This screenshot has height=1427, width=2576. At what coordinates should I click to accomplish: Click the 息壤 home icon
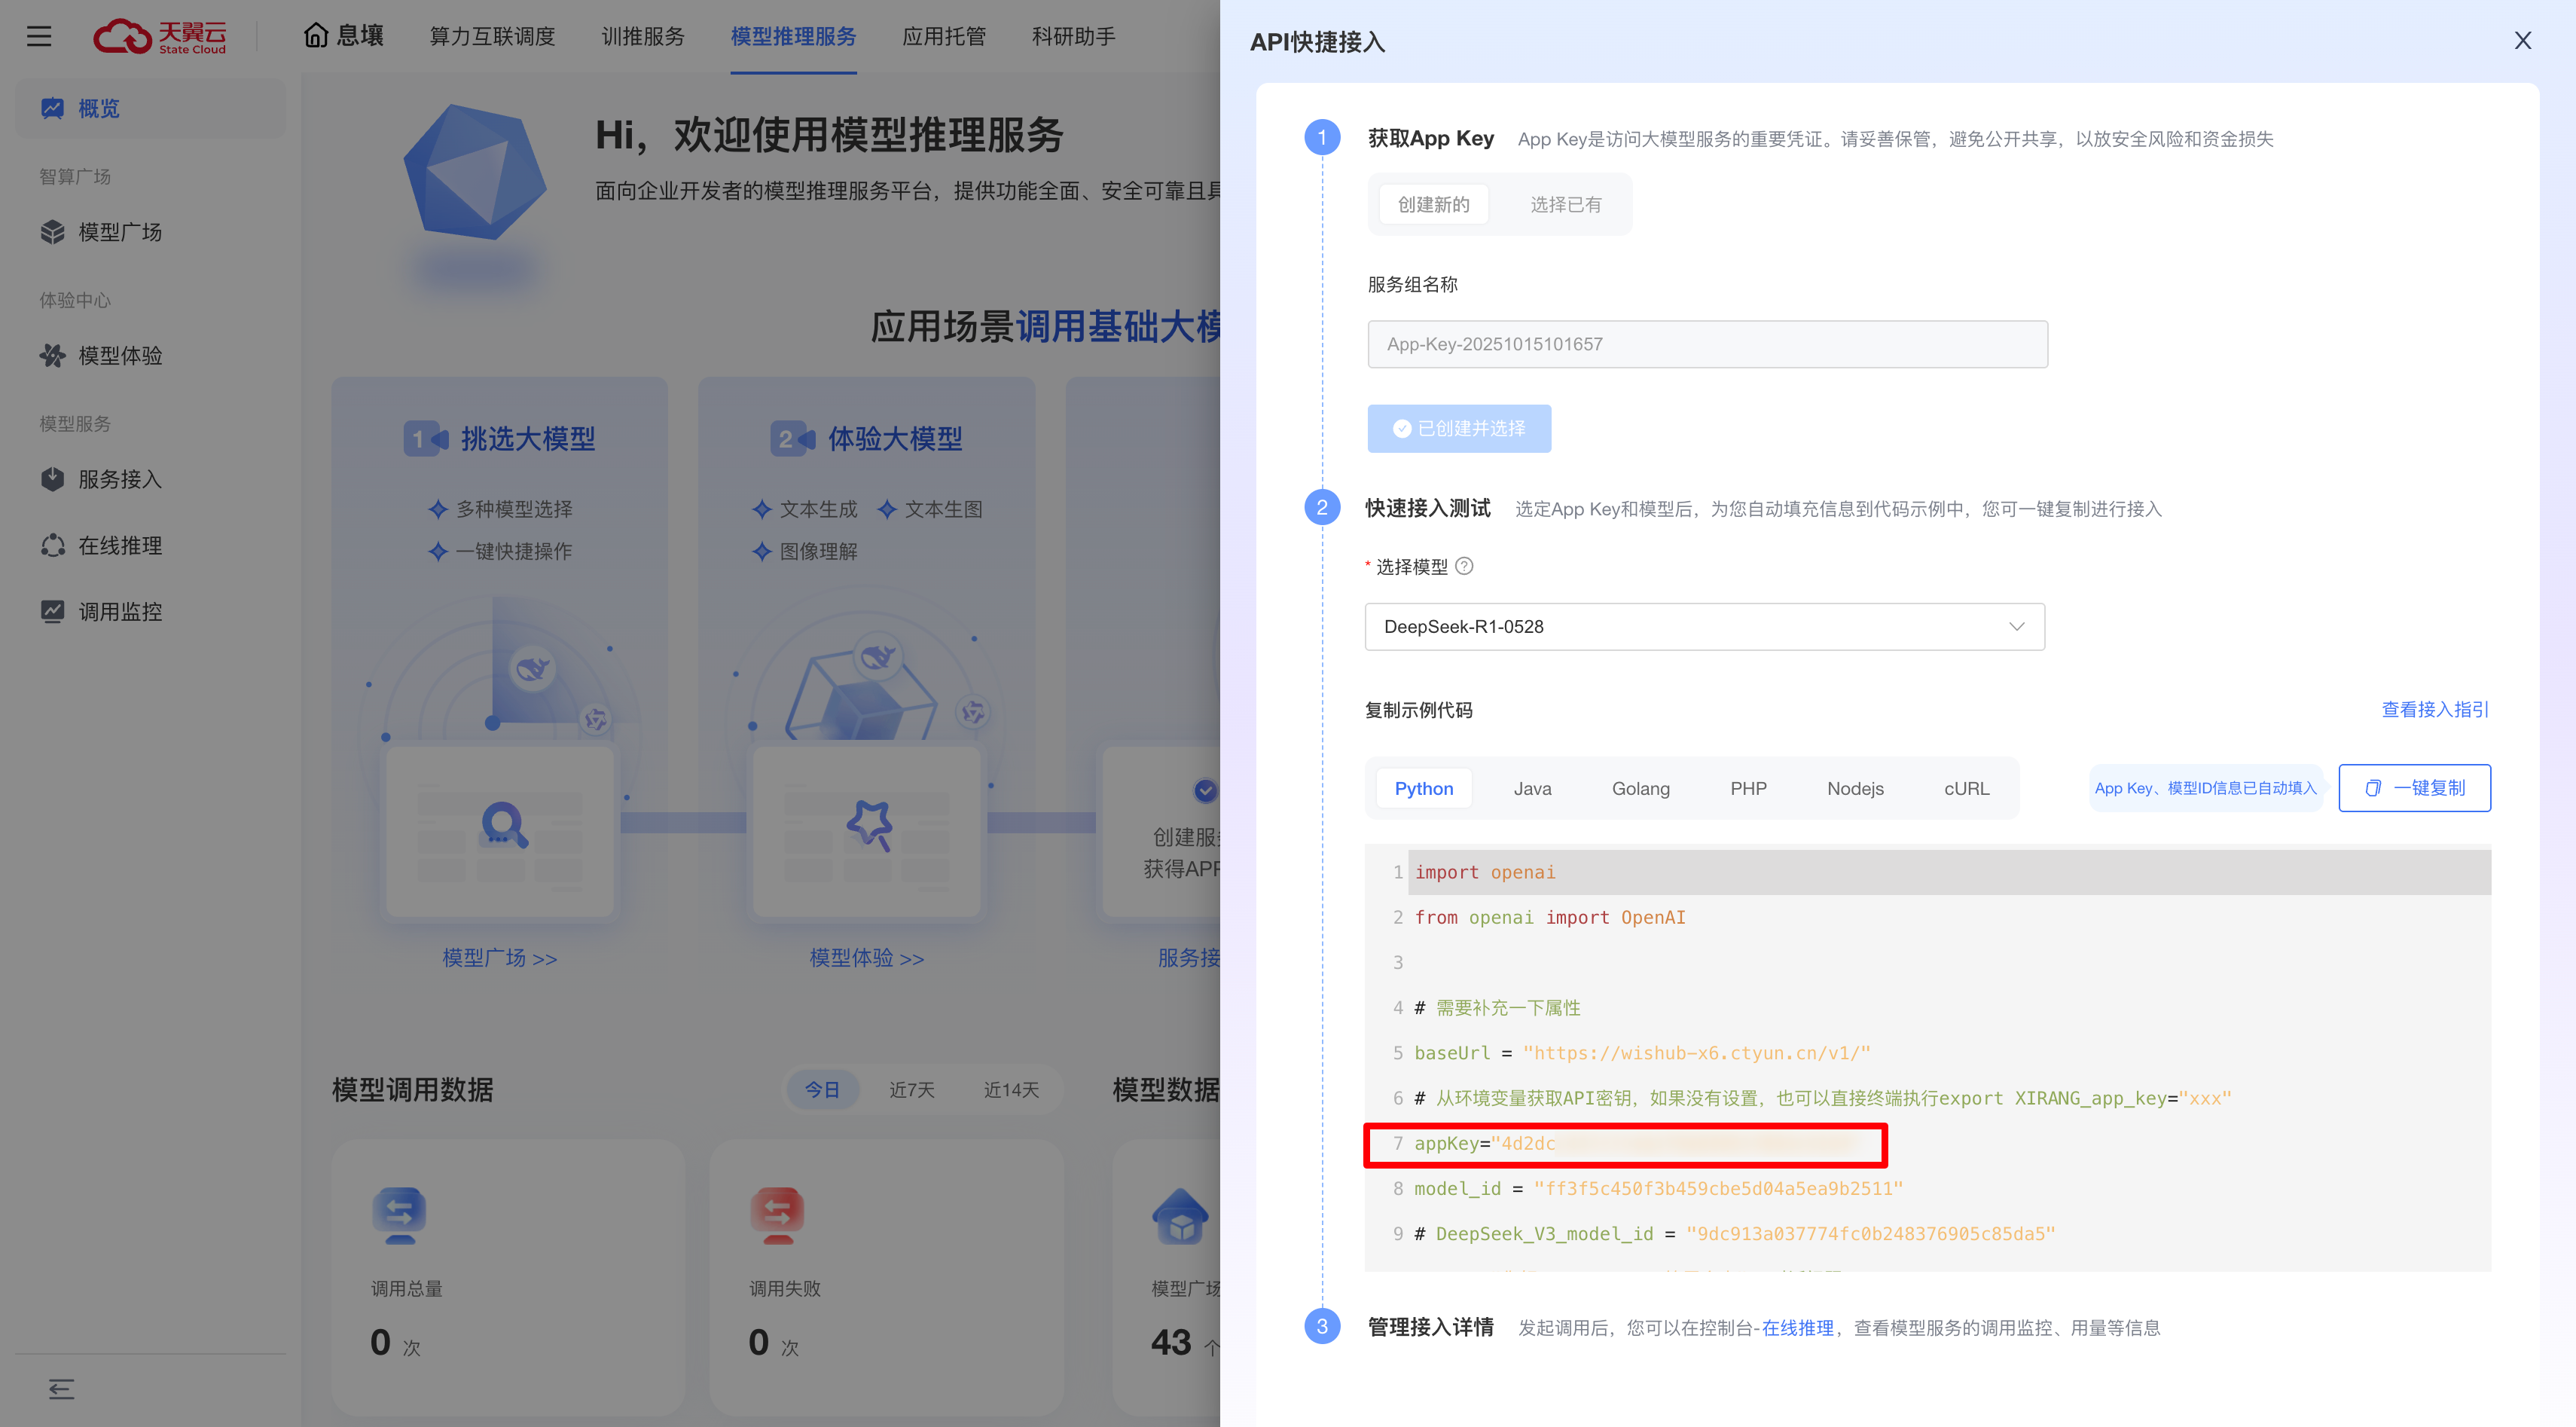pyautogui.click(x=316, y=36)
